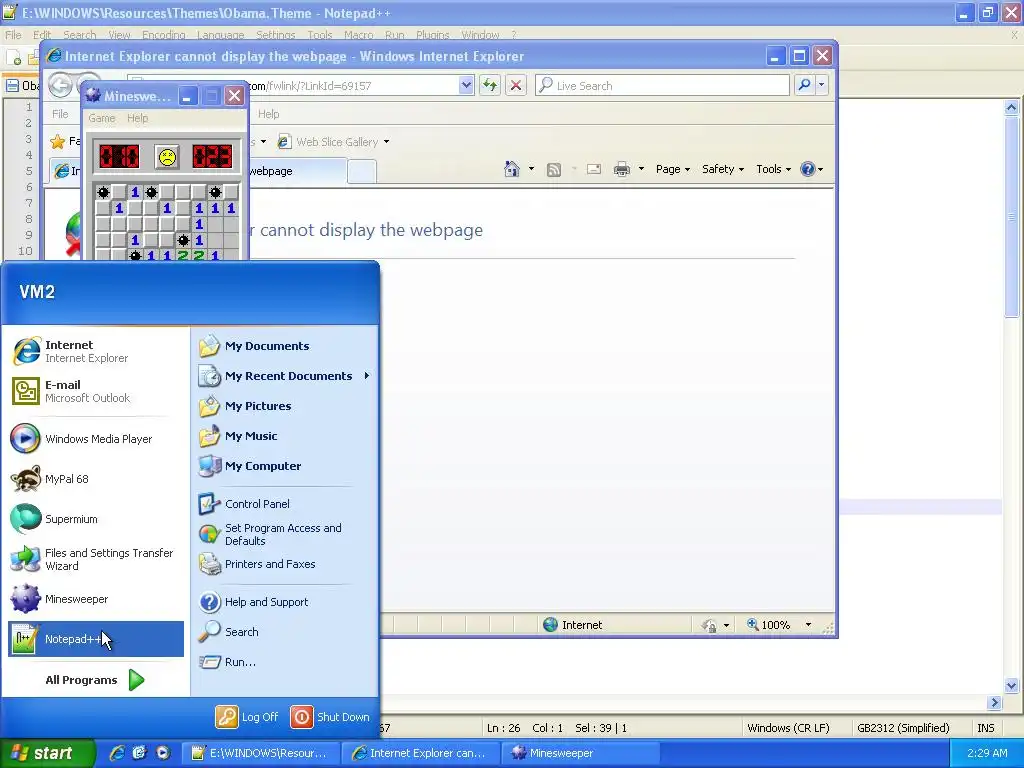Click the Minesweeper sad smiley face button

tap(167, 157)
